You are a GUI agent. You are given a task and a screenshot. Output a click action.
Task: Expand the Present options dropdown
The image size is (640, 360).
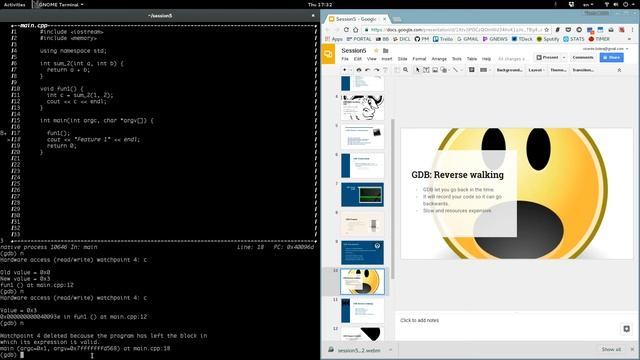[564, 58]
